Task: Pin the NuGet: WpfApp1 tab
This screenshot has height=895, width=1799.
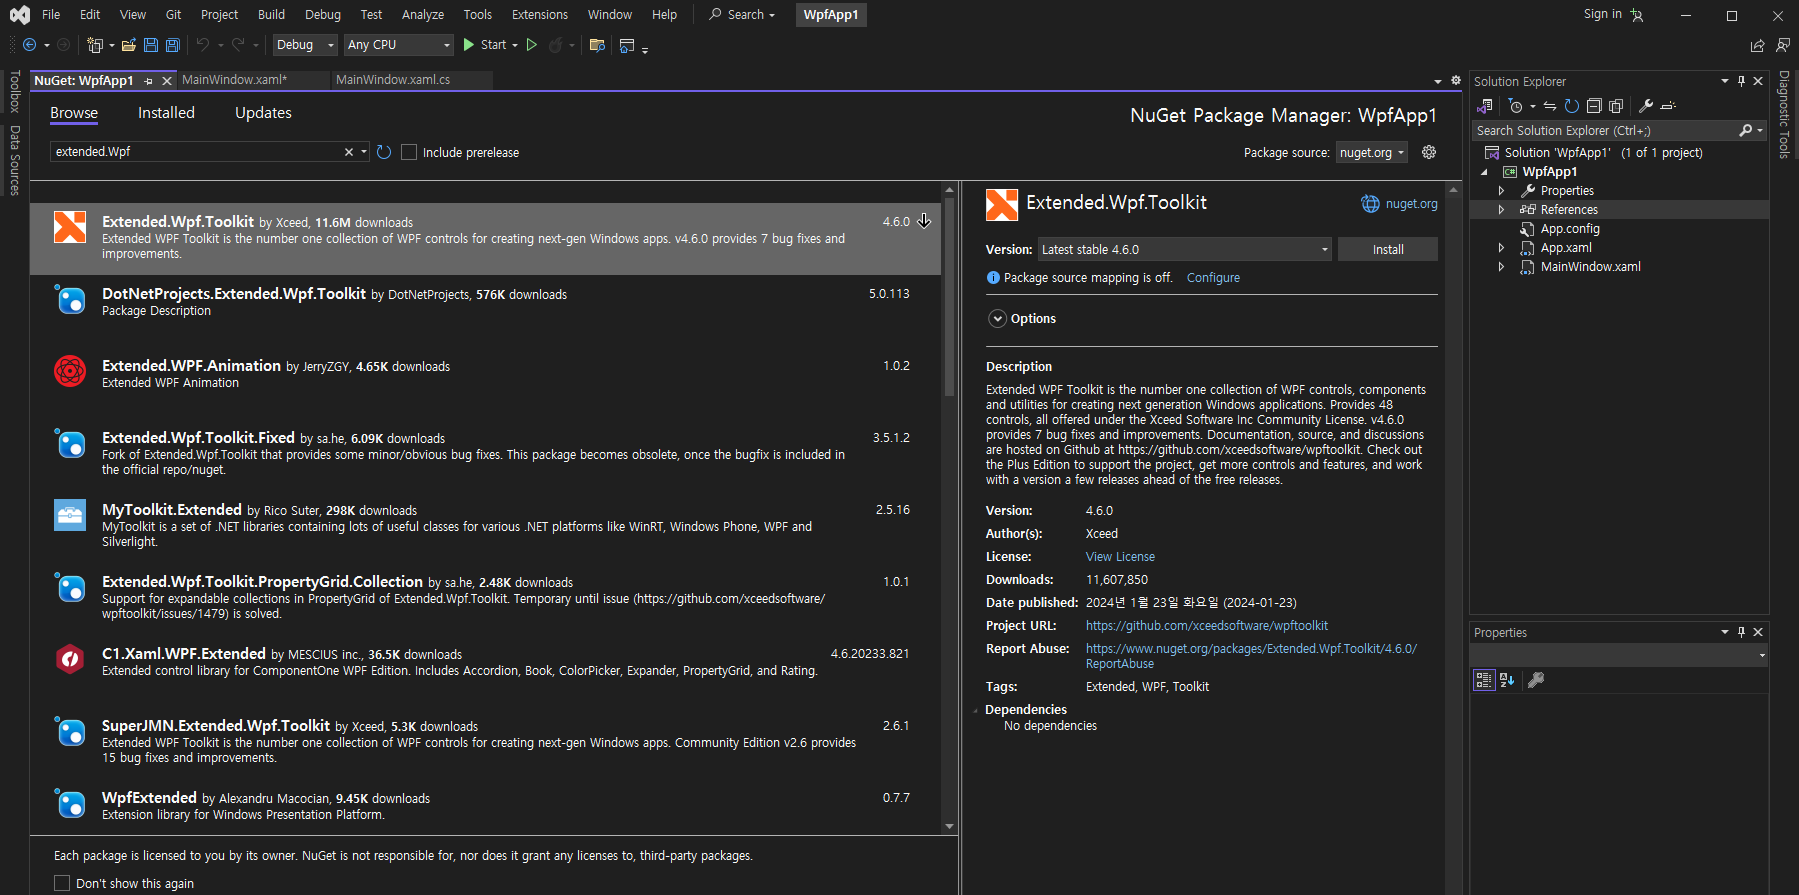Action: (149, 81)
